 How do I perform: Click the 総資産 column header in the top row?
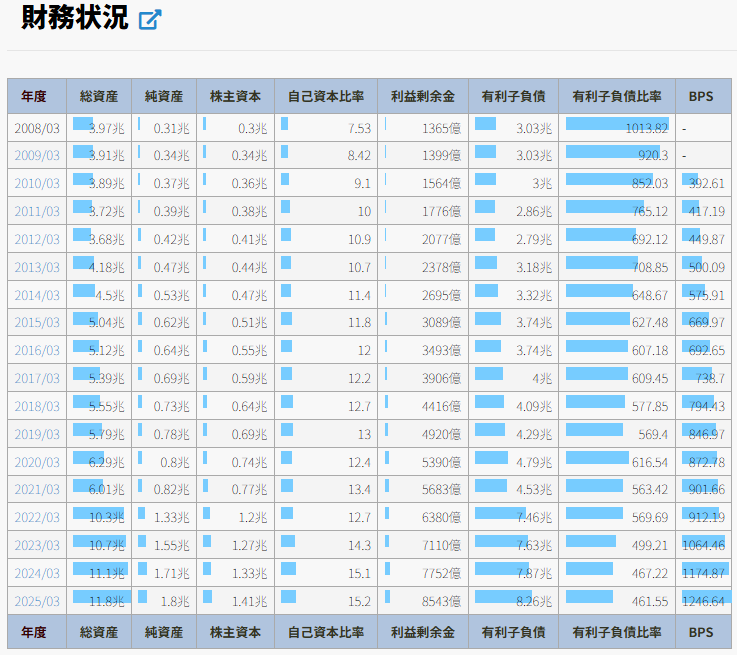pyautogui.click(x=99, y=97)
